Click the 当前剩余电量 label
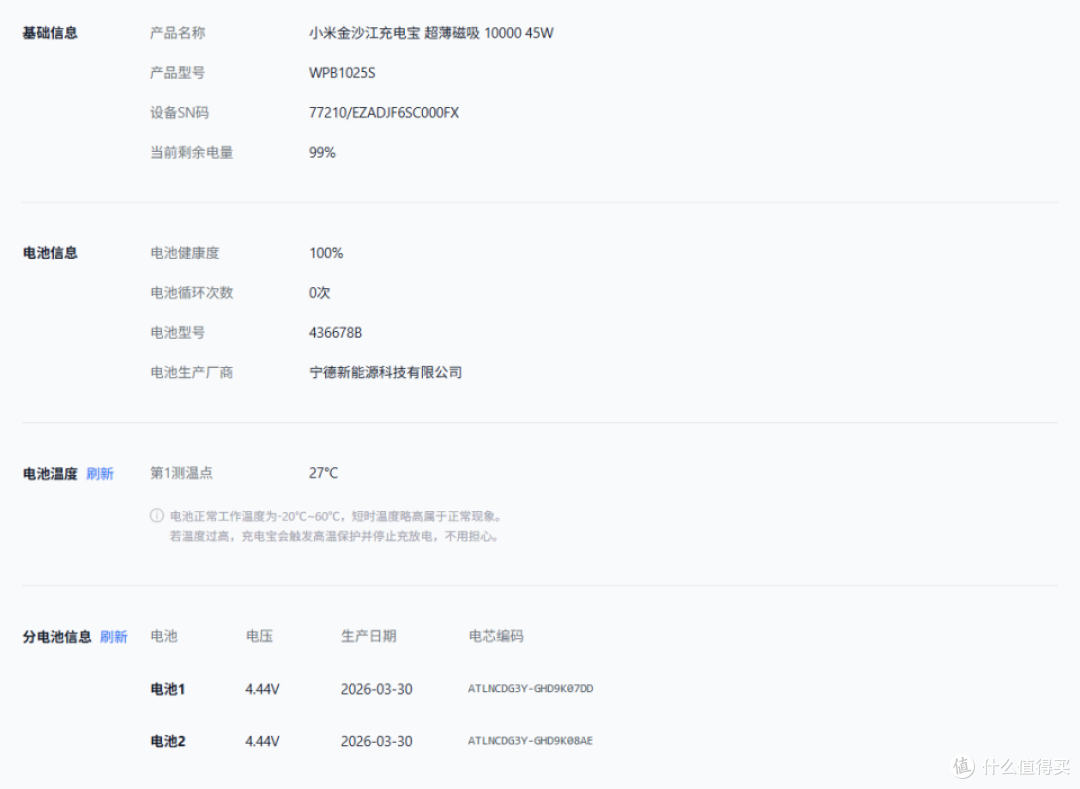1080x789 pixels. pyautogui.click(x=191, y=153)
